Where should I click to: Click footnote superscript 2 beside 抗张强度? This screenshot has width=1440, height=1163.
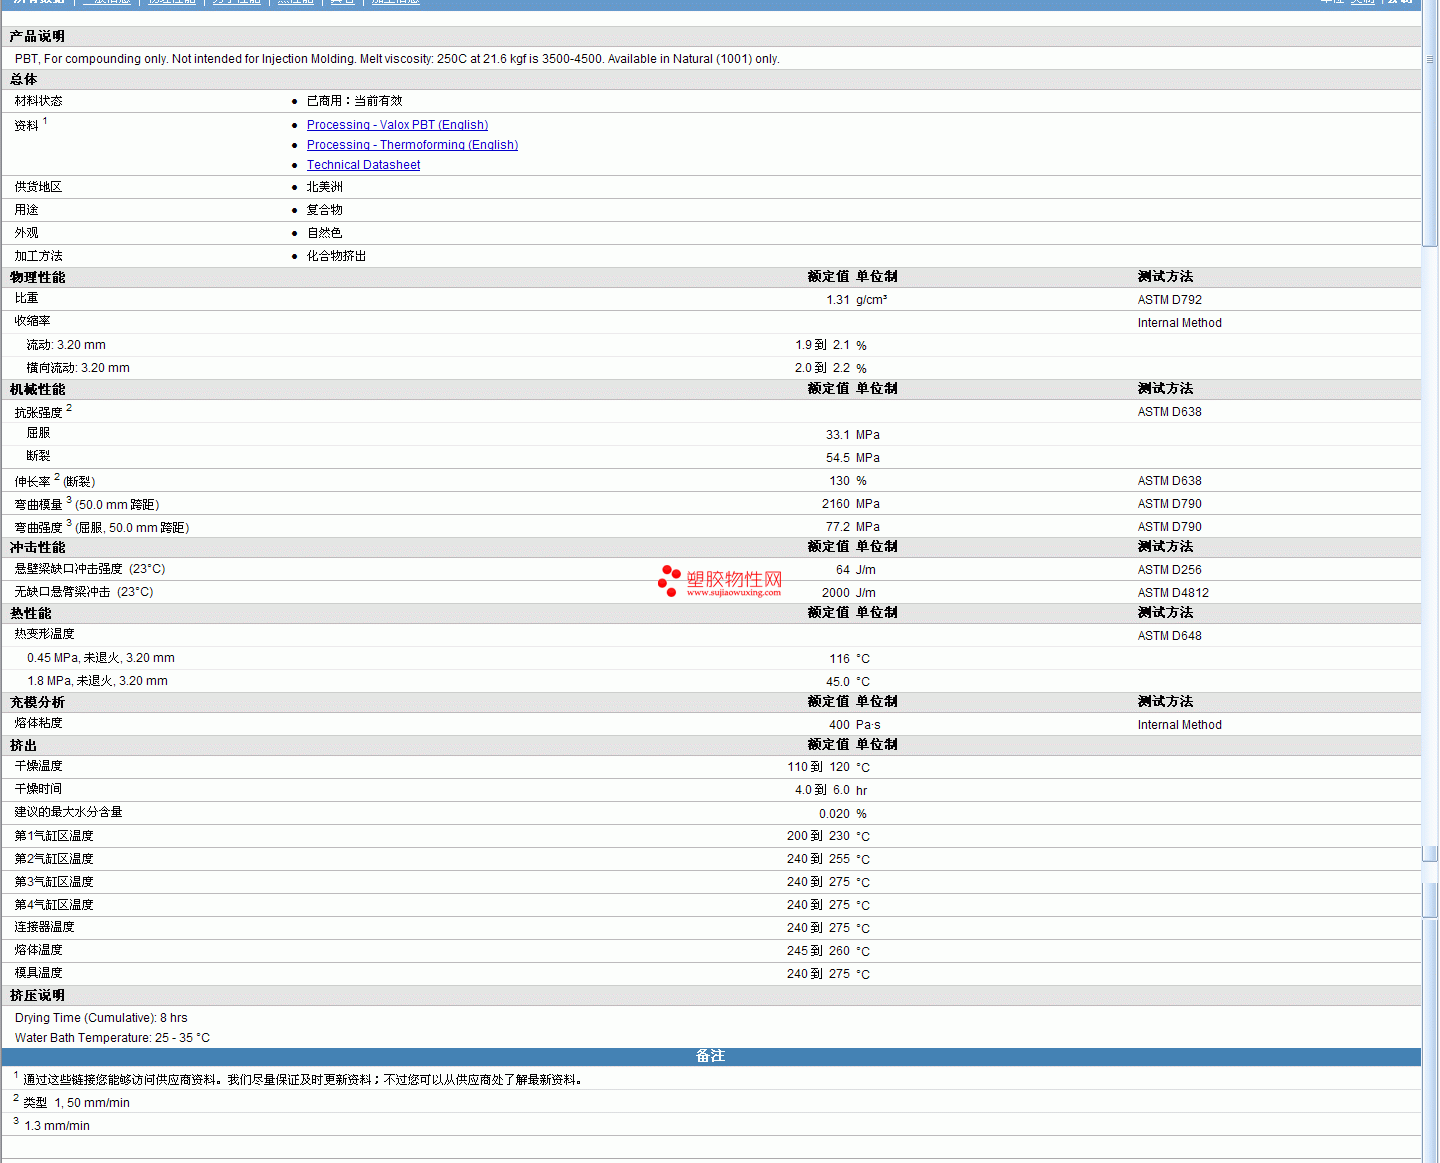[69, 408]
